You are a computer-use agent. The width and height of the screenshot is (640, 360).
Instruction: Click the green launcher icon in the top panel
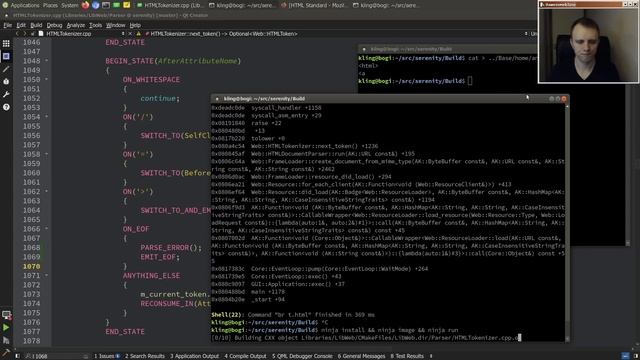(116, 5)
